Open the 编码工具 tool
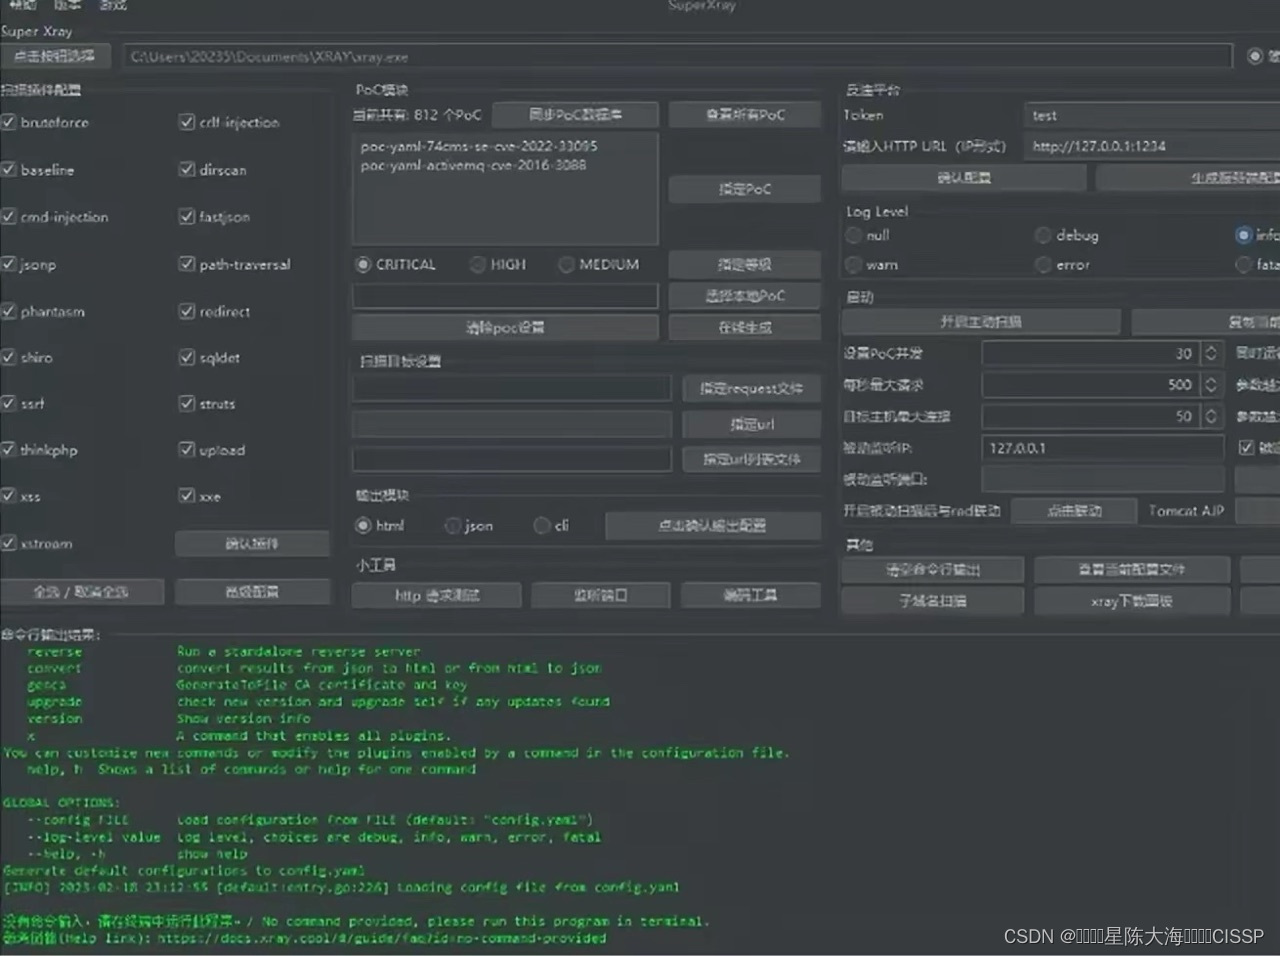This screenshot has height=956, width=1280. [751, 595]
